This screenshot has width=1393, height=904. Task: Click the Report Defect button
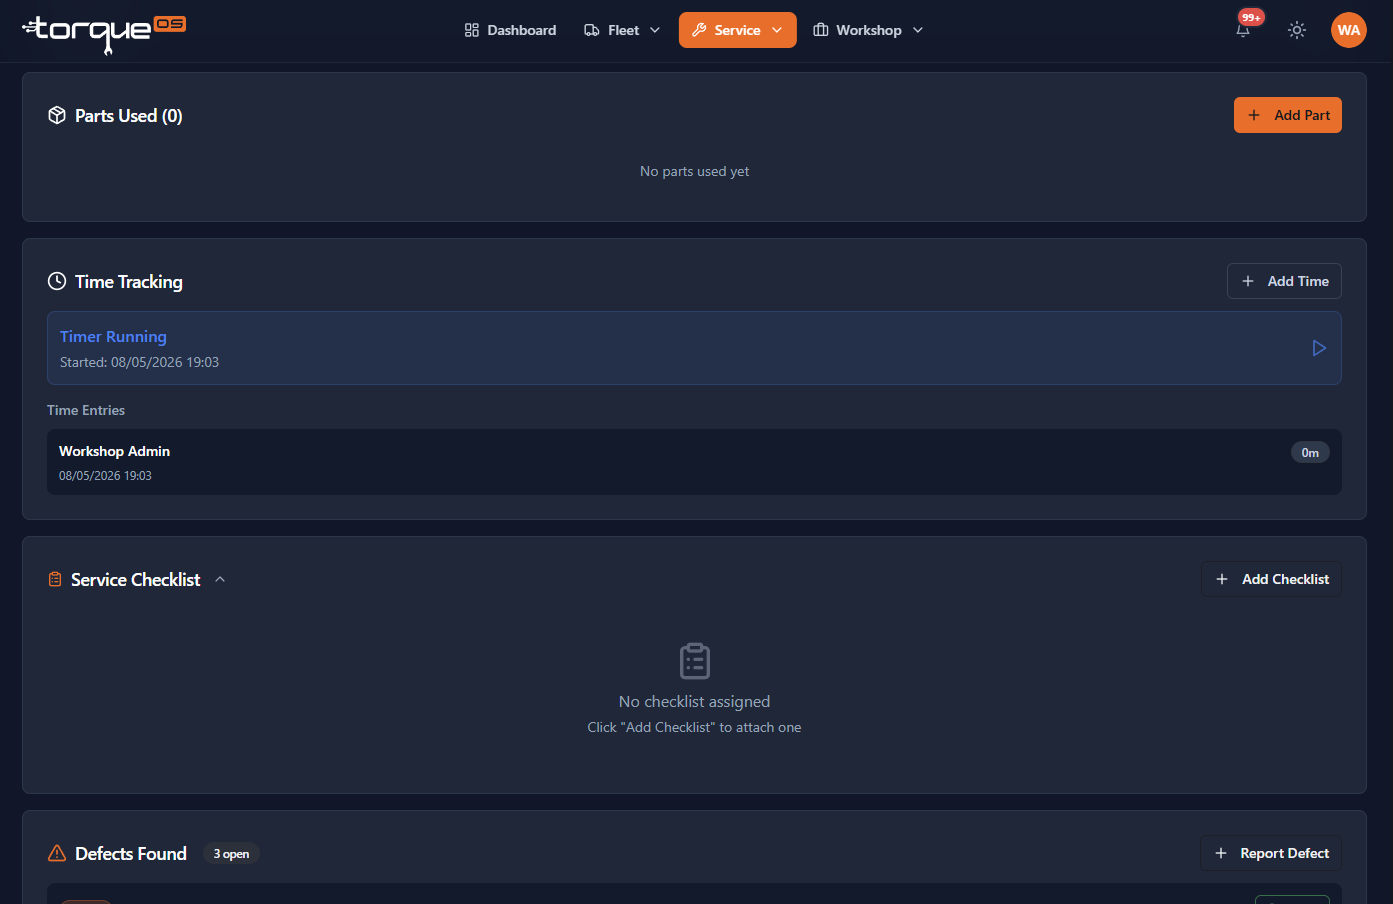pyautogui.click(x=1271, y=853)
